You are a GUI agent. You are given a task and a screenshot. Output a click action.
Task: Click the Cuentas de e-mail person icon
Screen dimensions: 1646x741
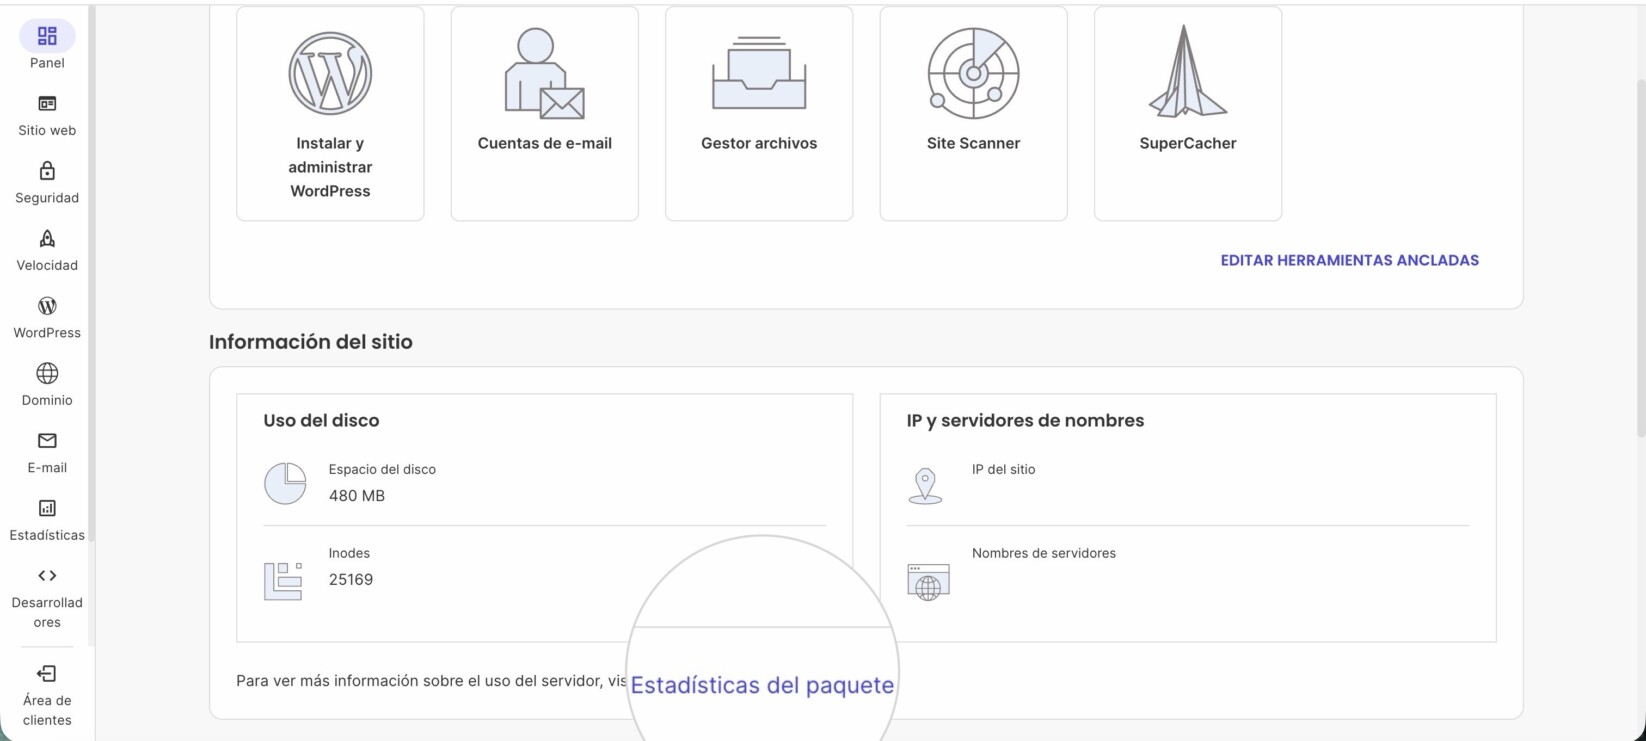click(x=544, y=73)
